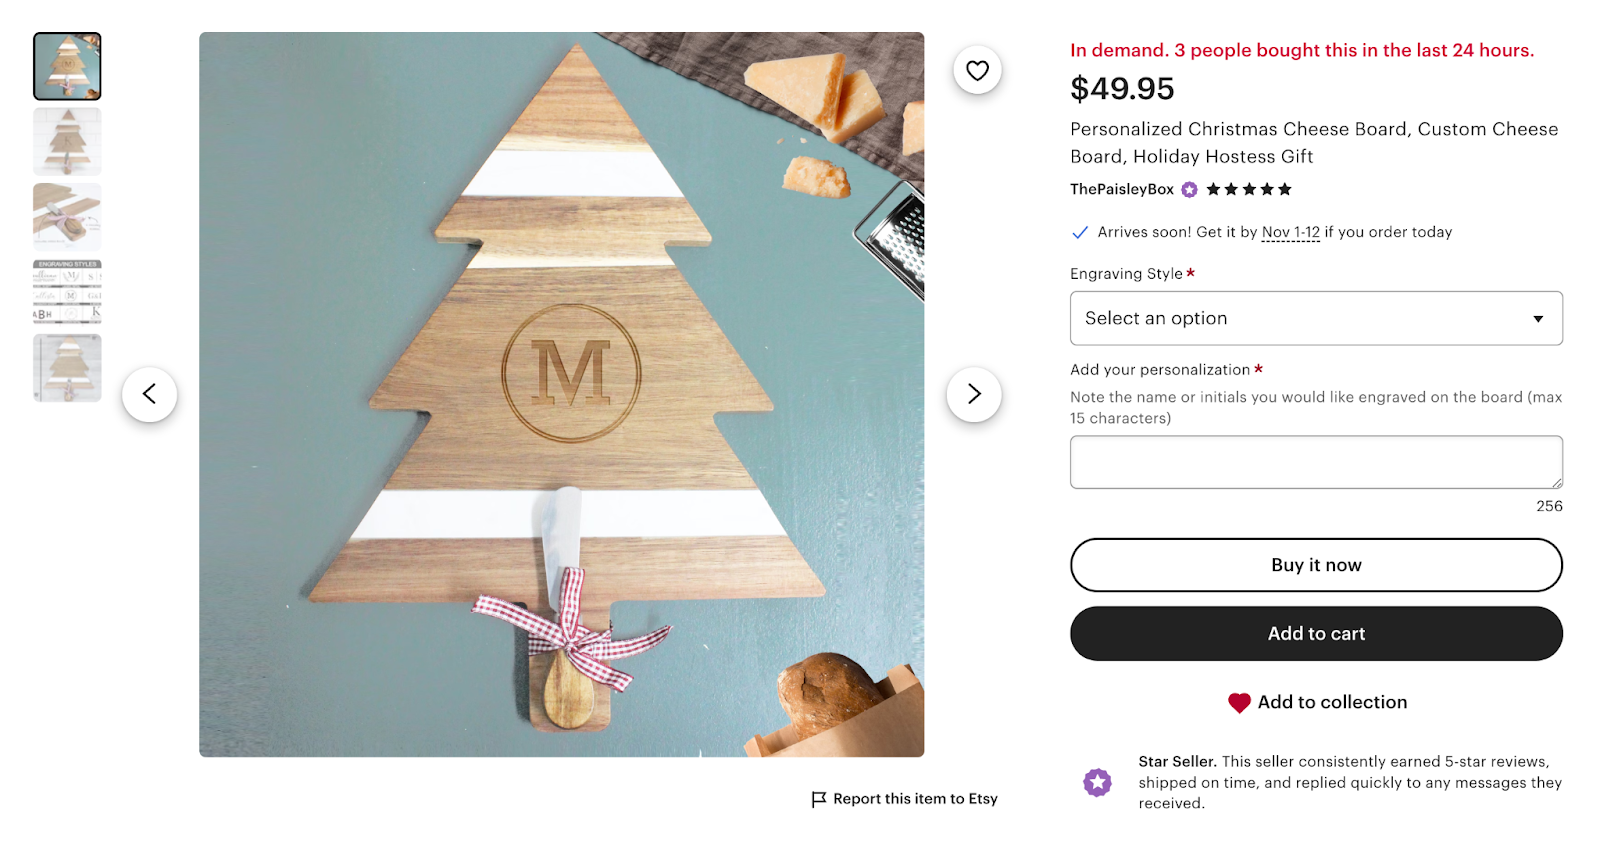Click the right arrow to view next photo
This screenshot has width=1600, height=841.
coord(974,394)
